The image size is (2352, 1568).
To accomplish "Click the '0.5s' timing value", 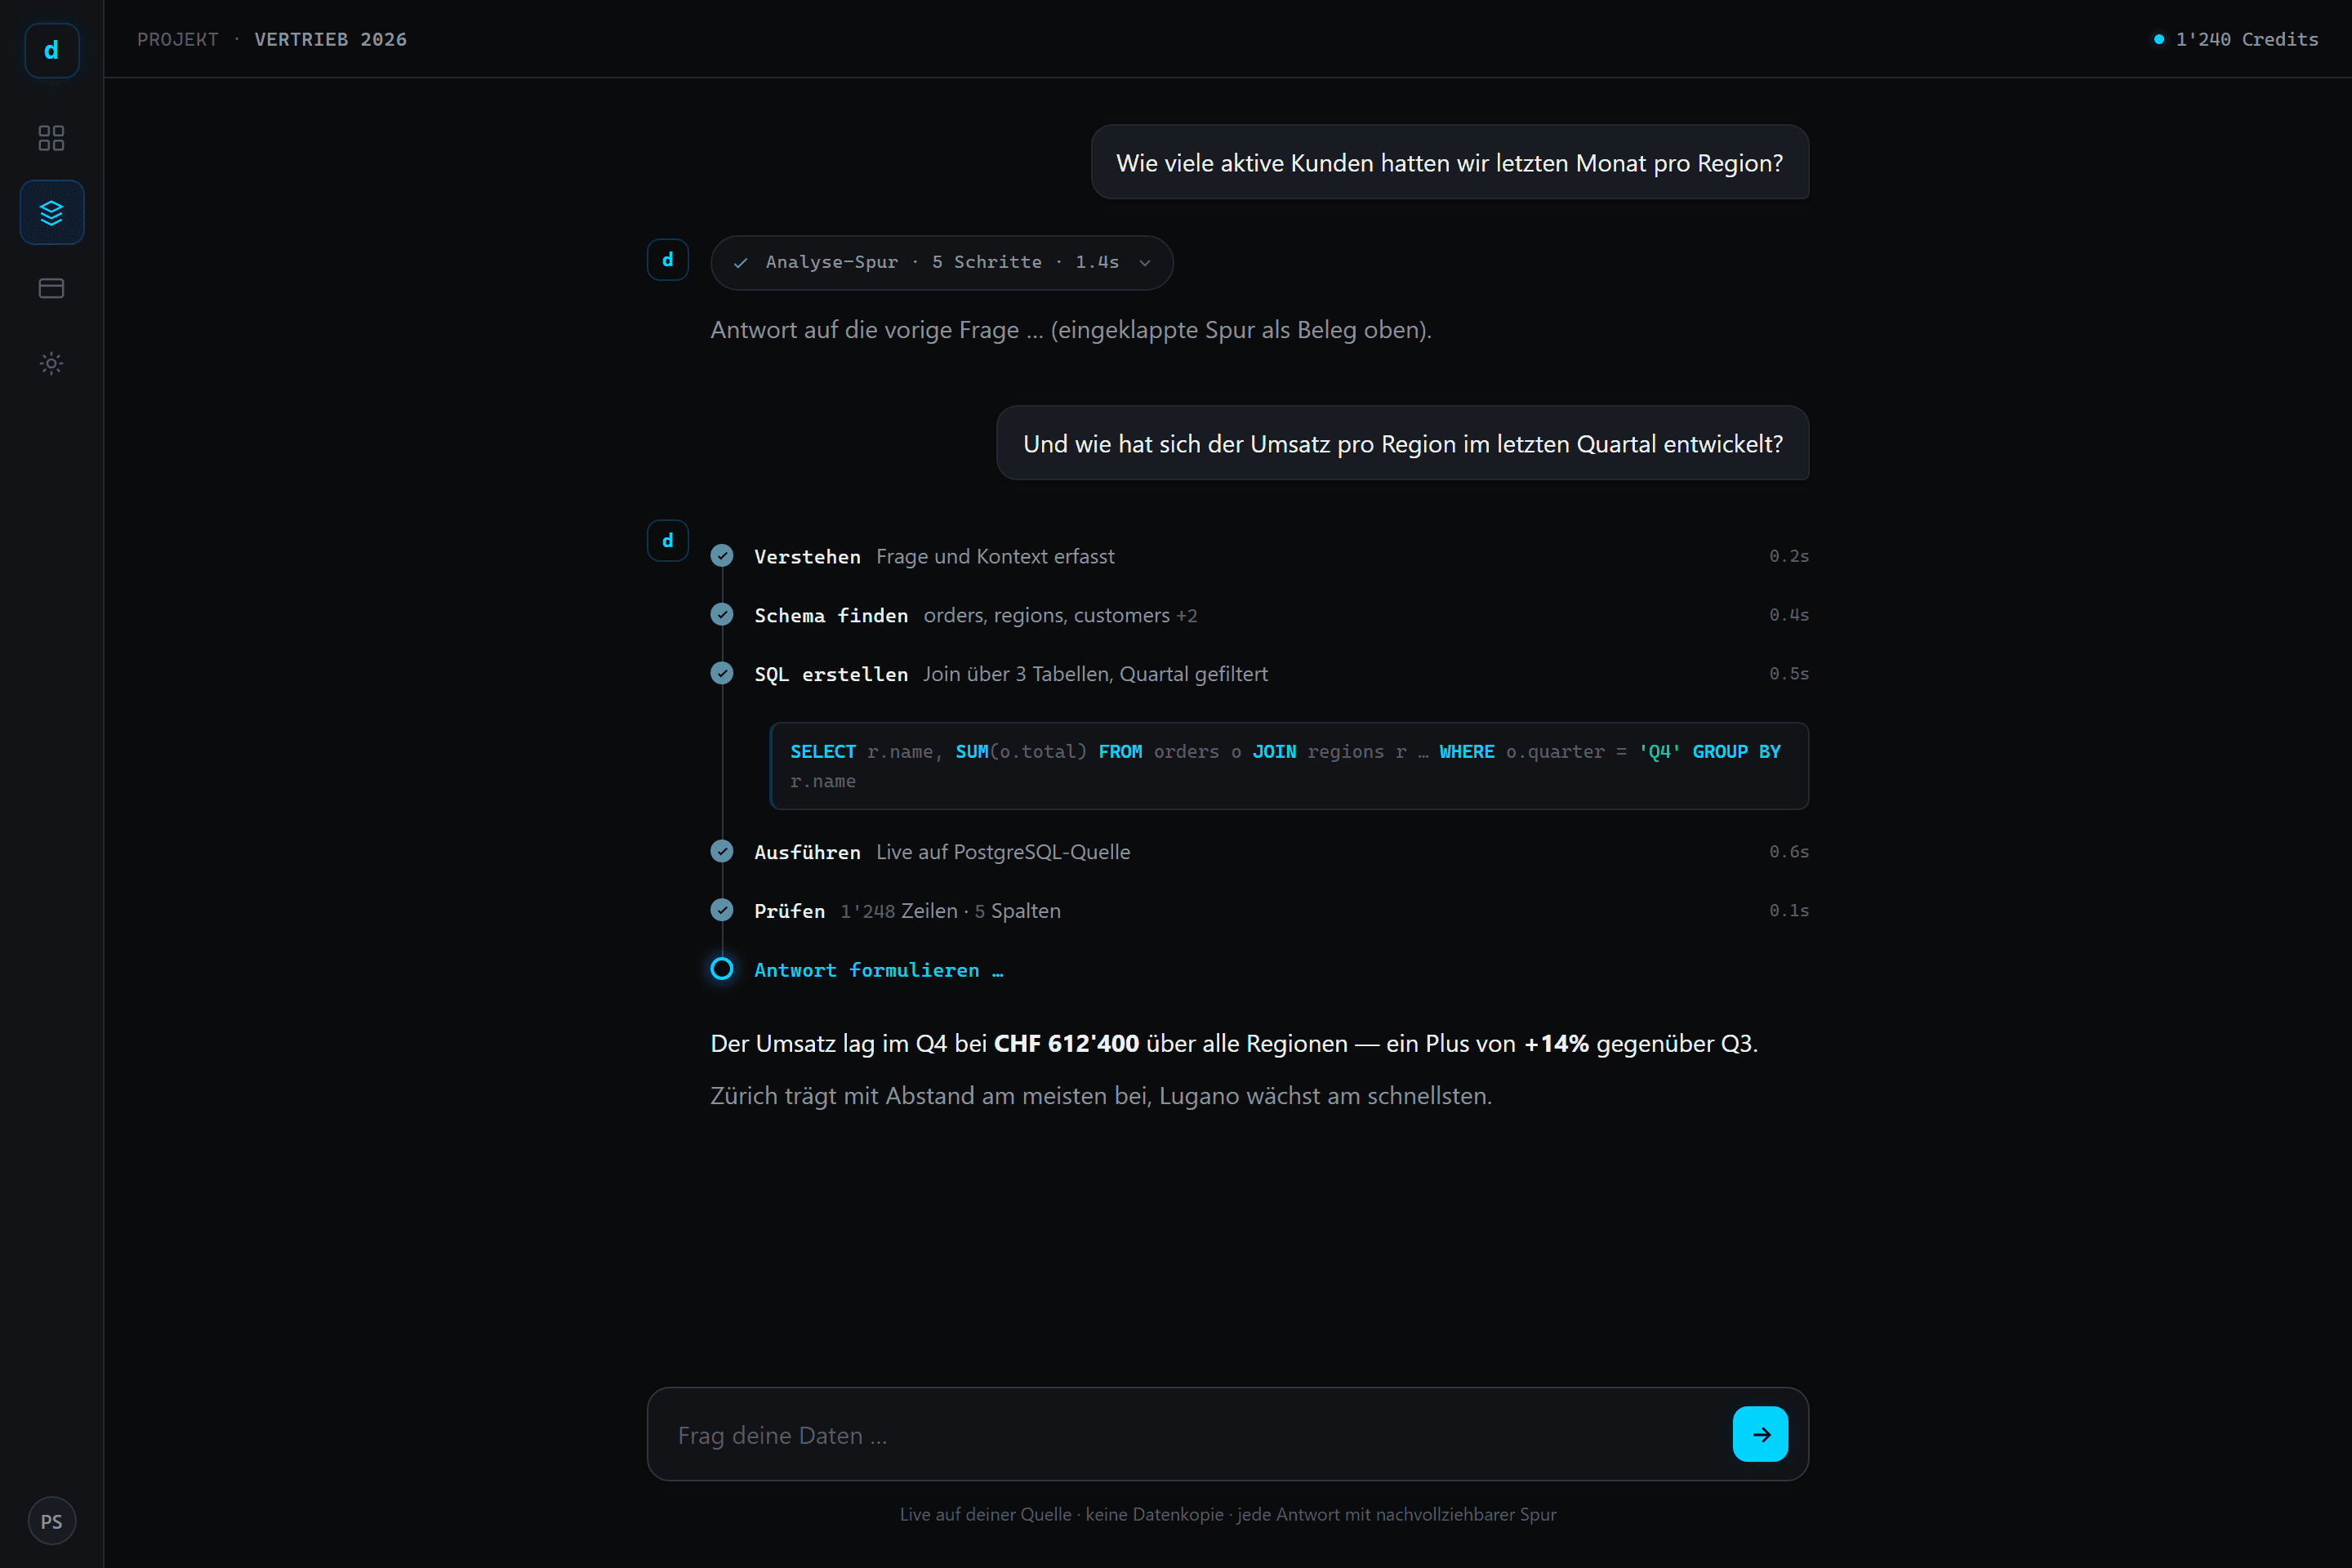I will (x=1788, y=674).
